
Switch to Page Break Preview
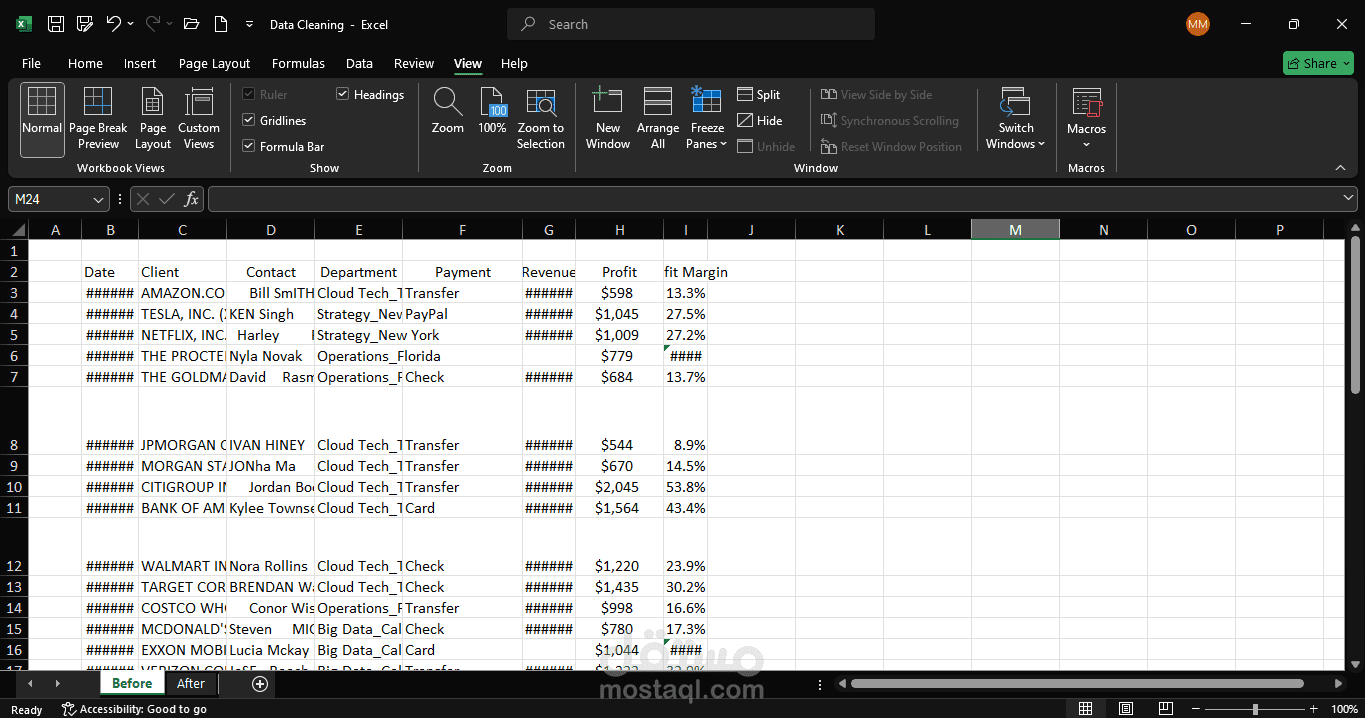(x=98, y=119)
